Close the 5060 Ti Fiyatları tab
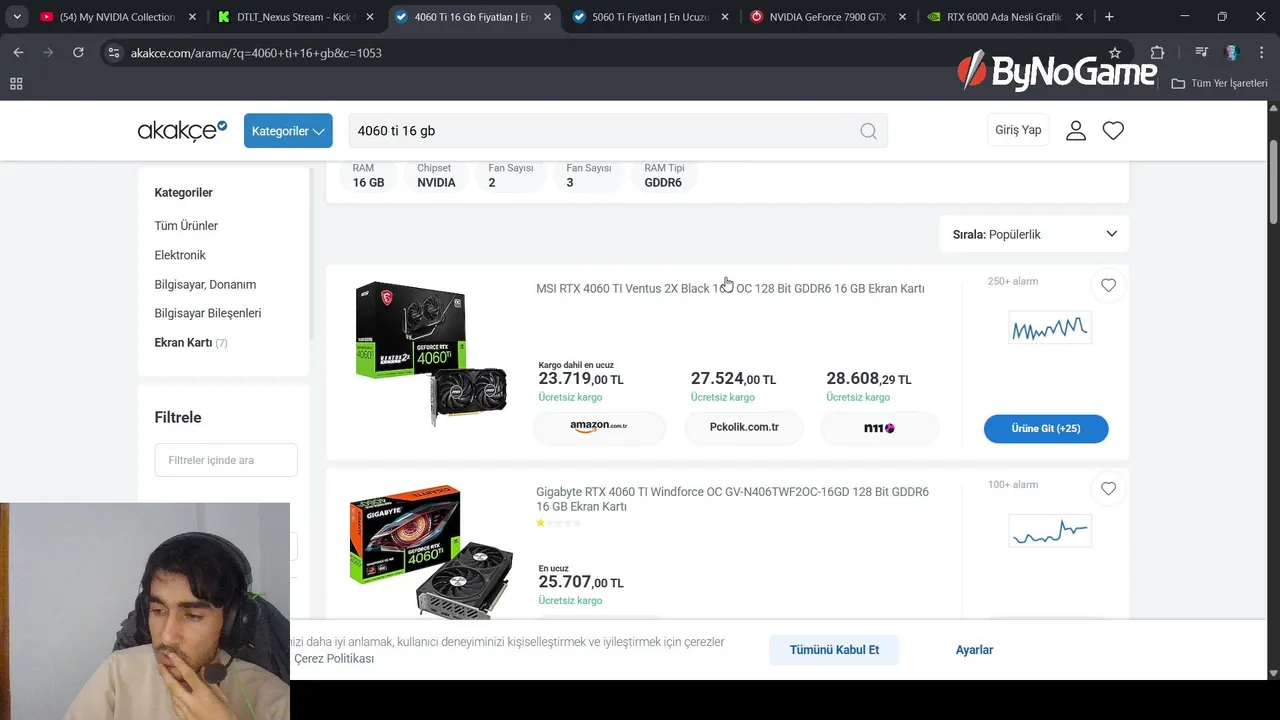Screen dimensions: 1280x720 tap(725, 17)
